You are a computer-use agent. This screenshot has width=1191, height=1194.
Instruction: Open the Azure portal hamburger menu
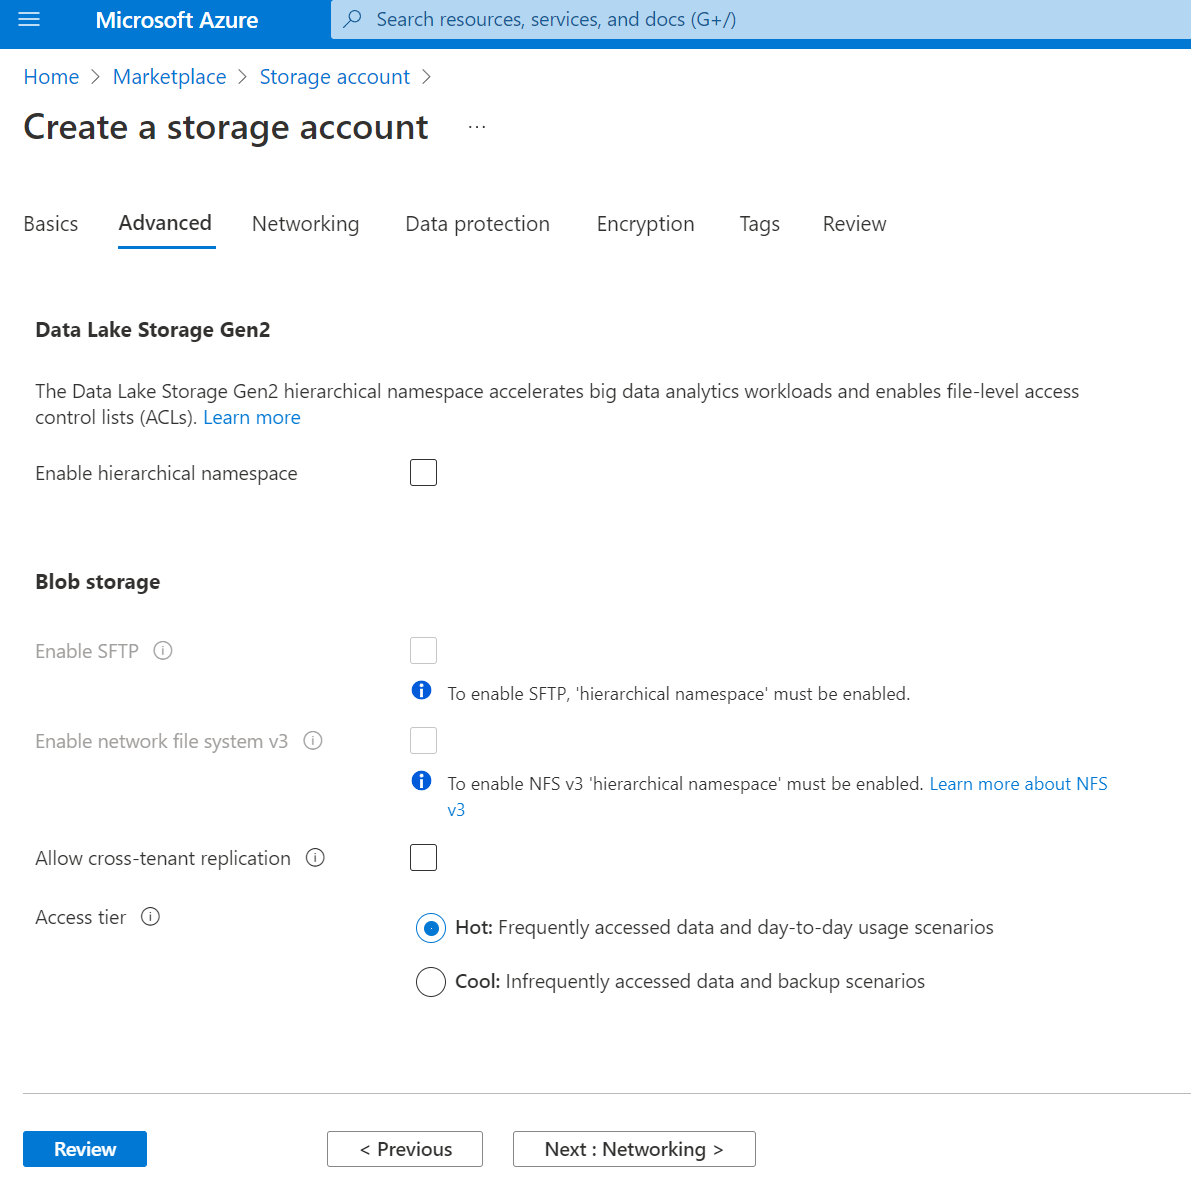point(29,20)
